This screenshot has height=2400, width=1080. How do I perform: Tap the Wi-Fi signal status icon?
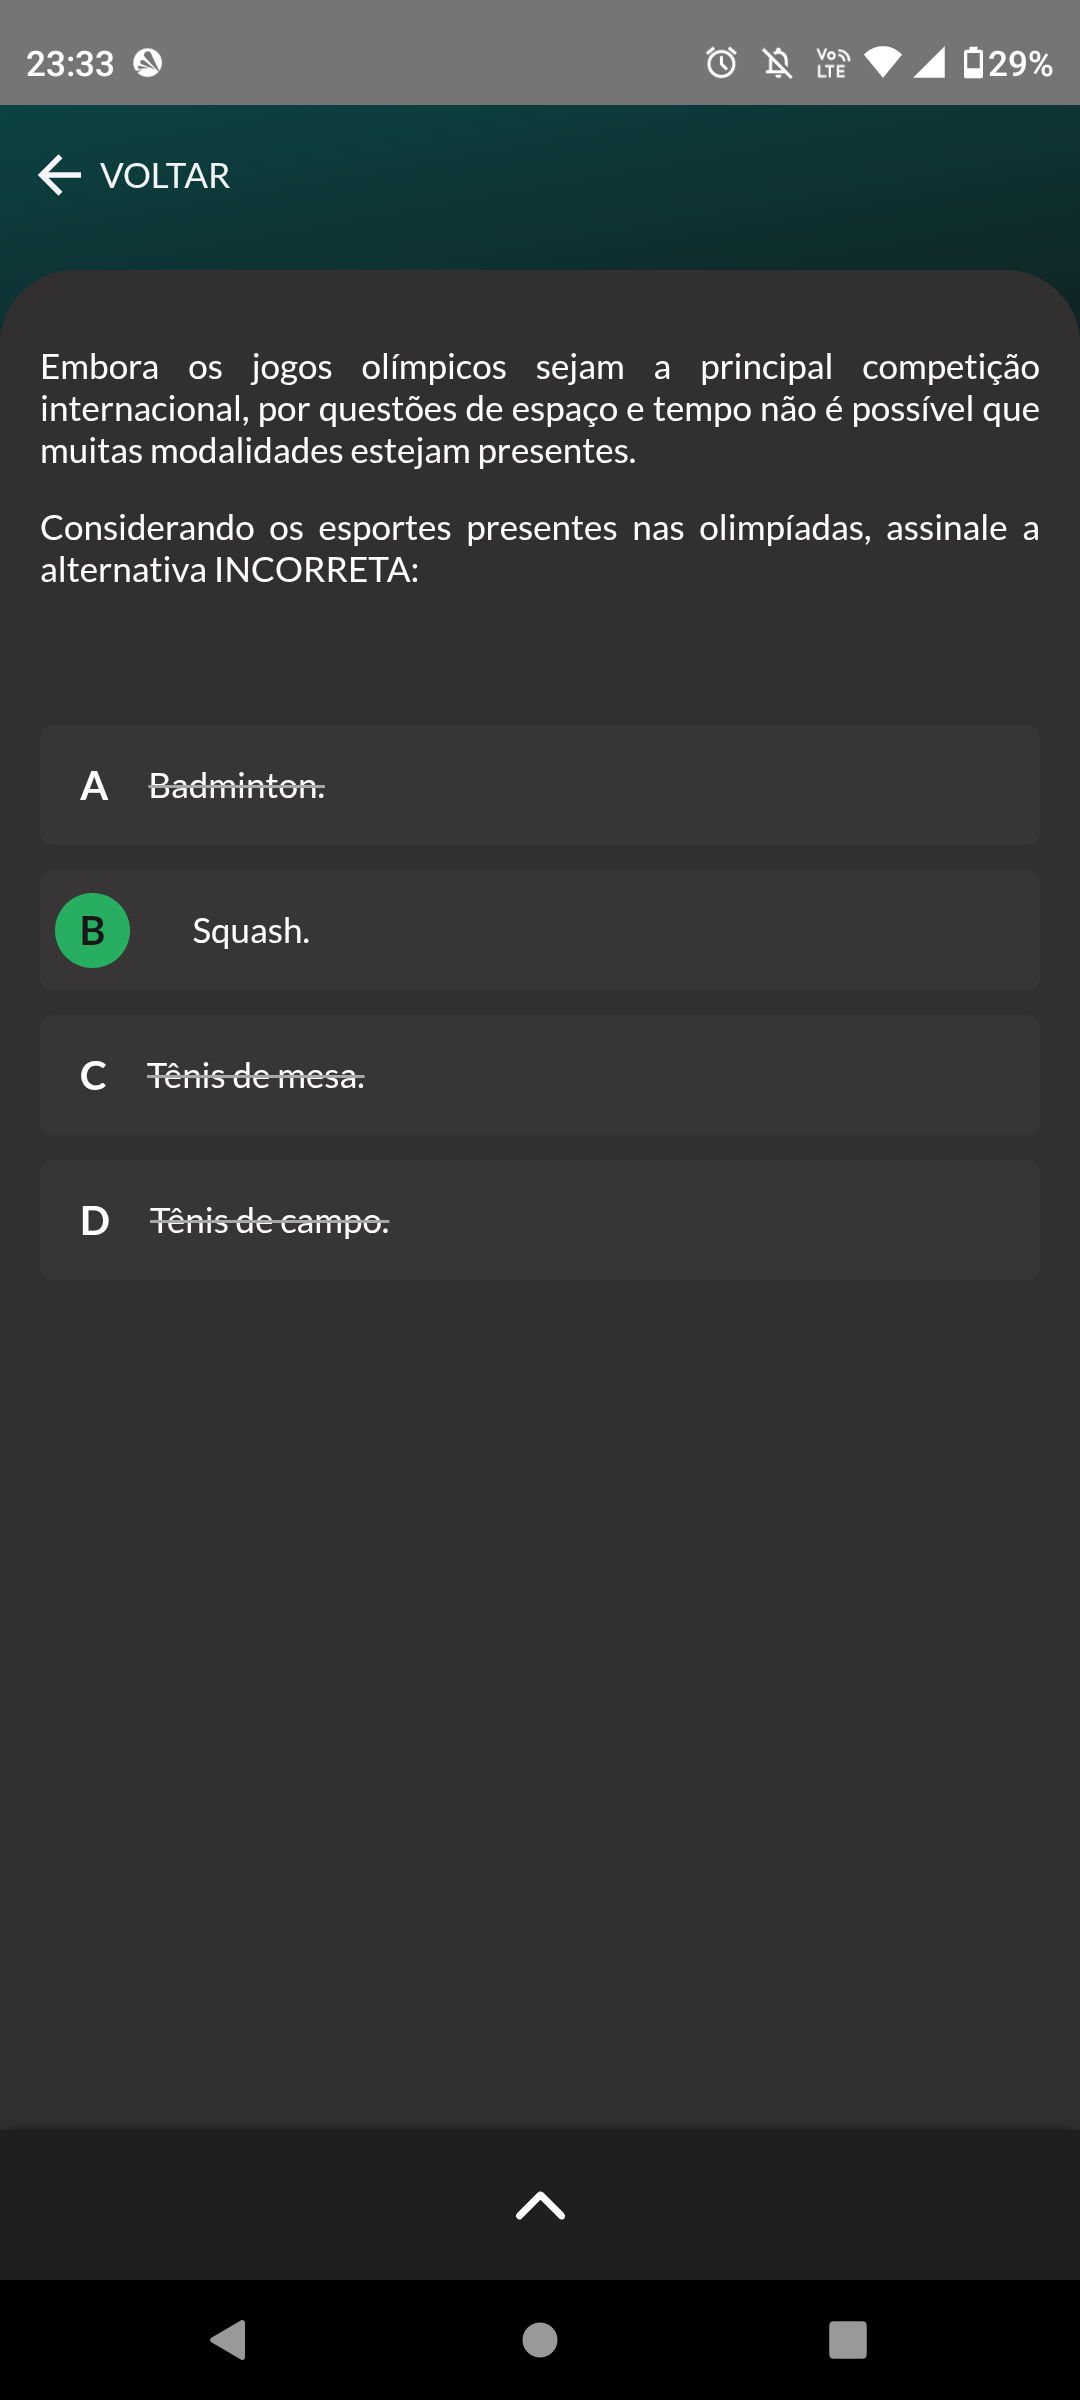pos(882,62)
